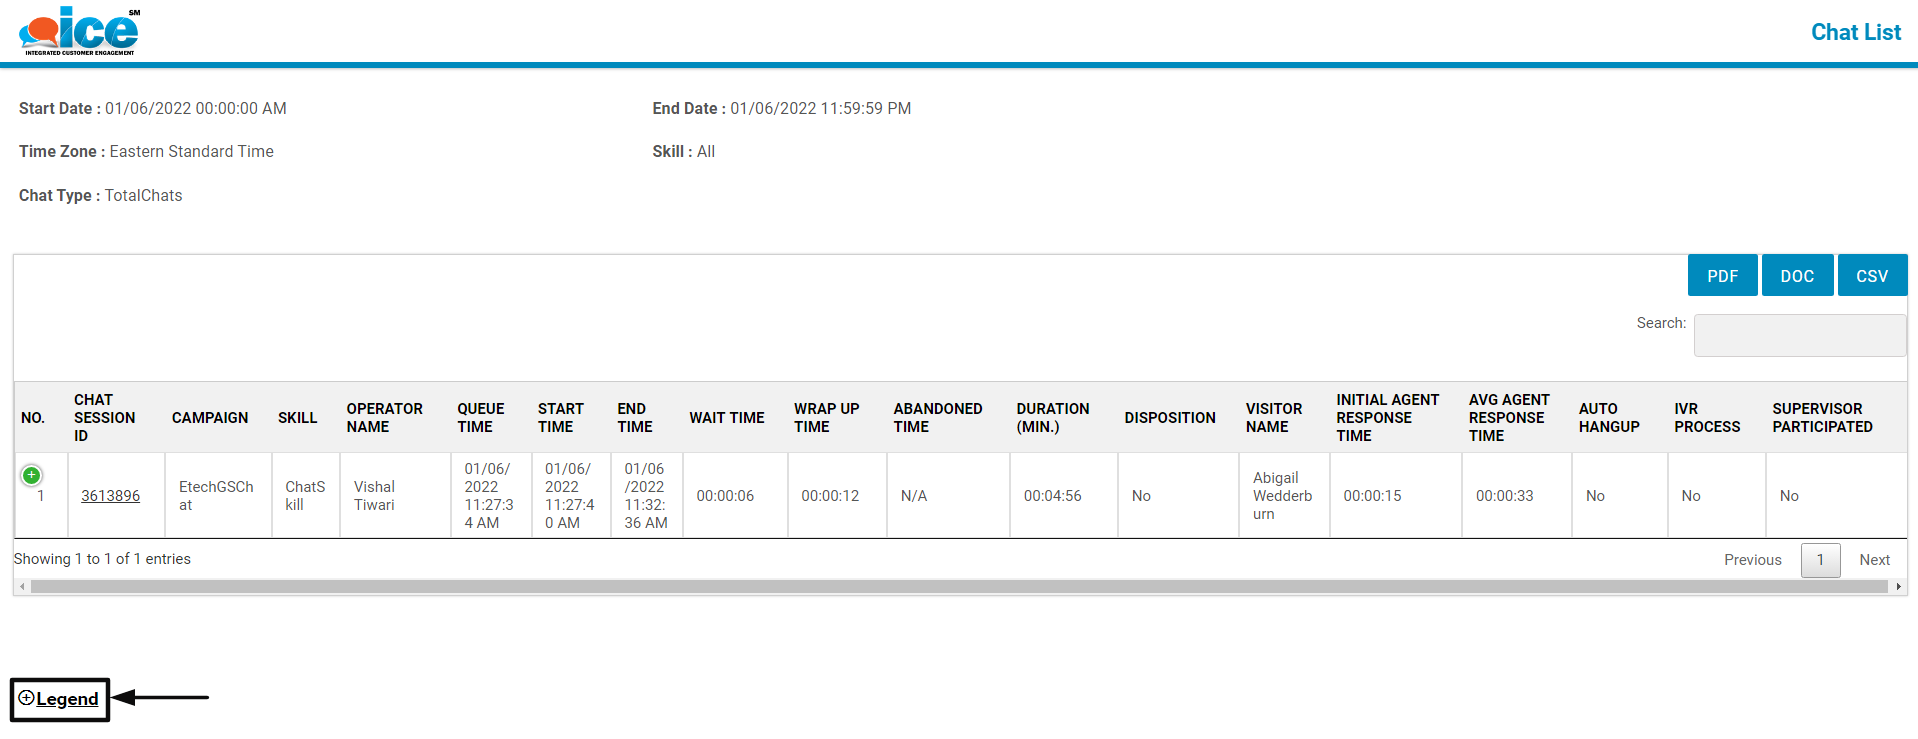Expand the Legend section

[x=59, y=699]
